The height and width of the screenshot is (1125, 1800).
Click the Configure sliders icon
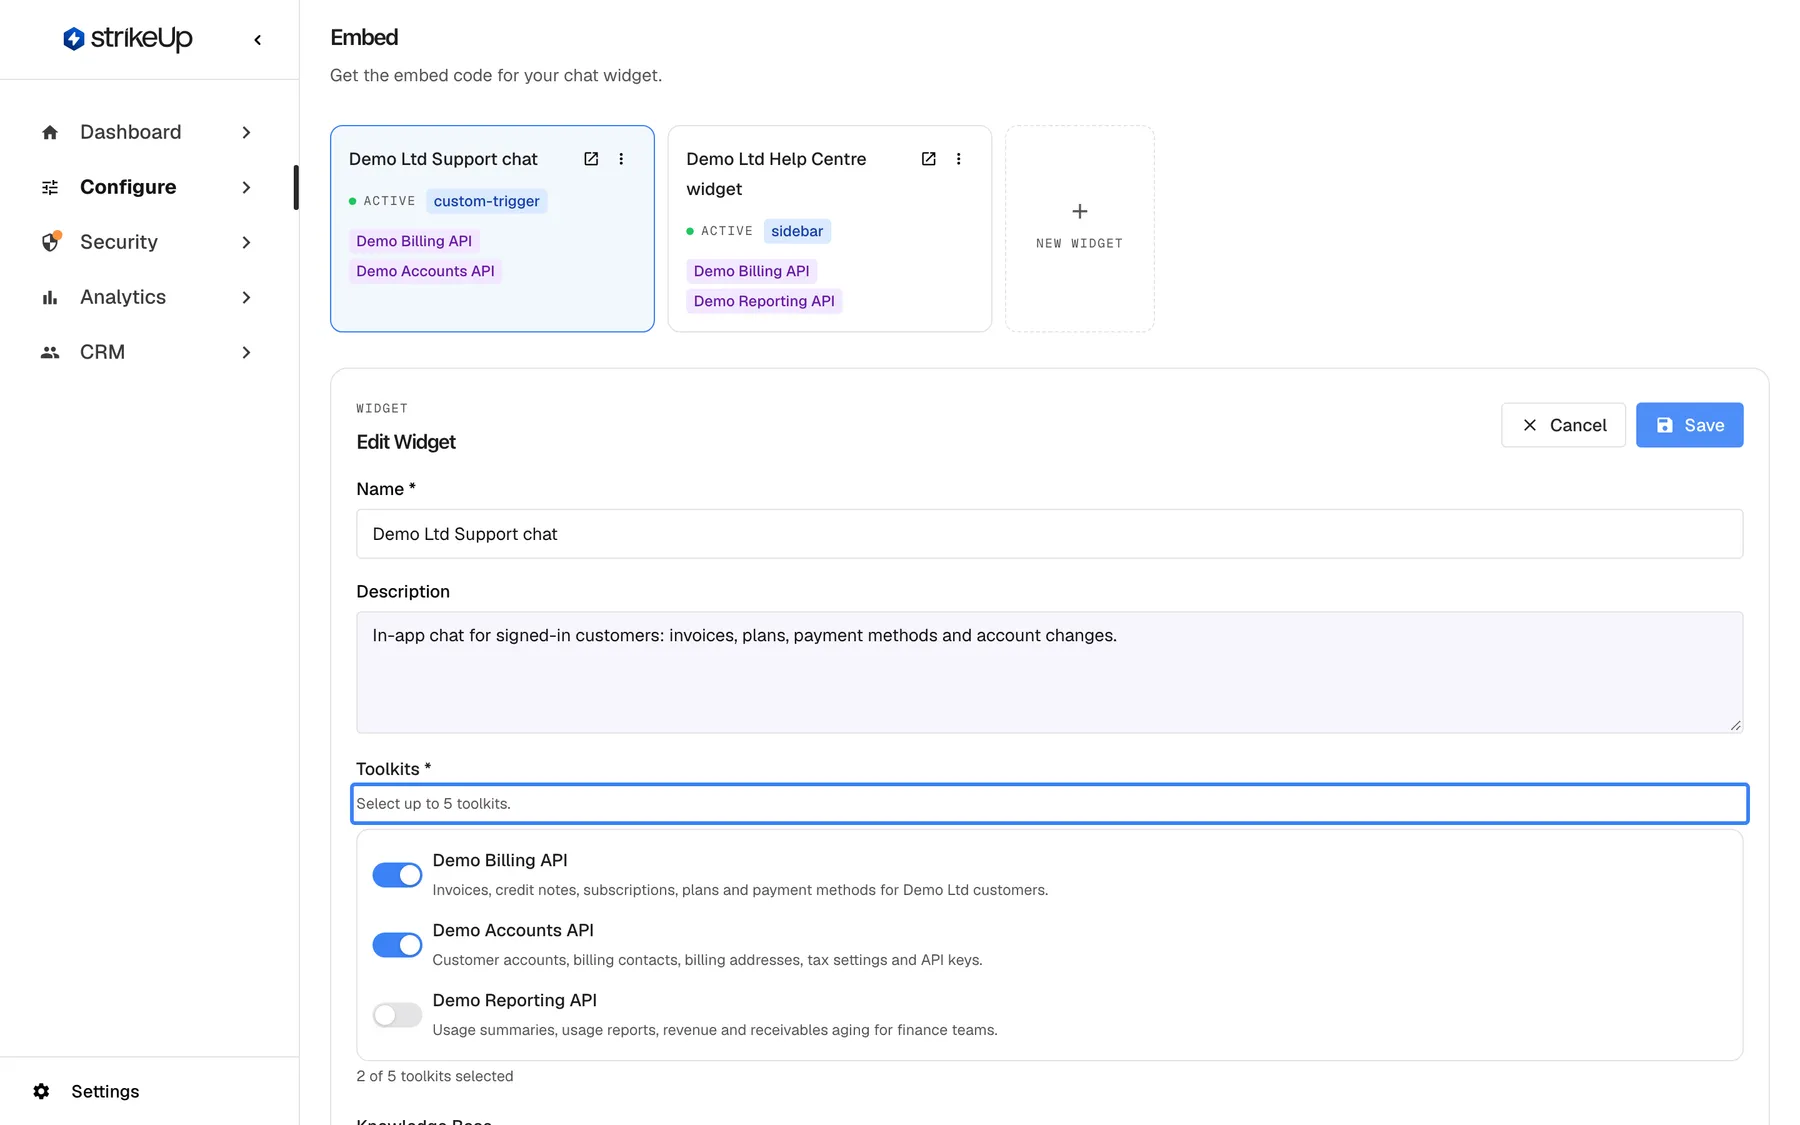click(x=50, y=187)
